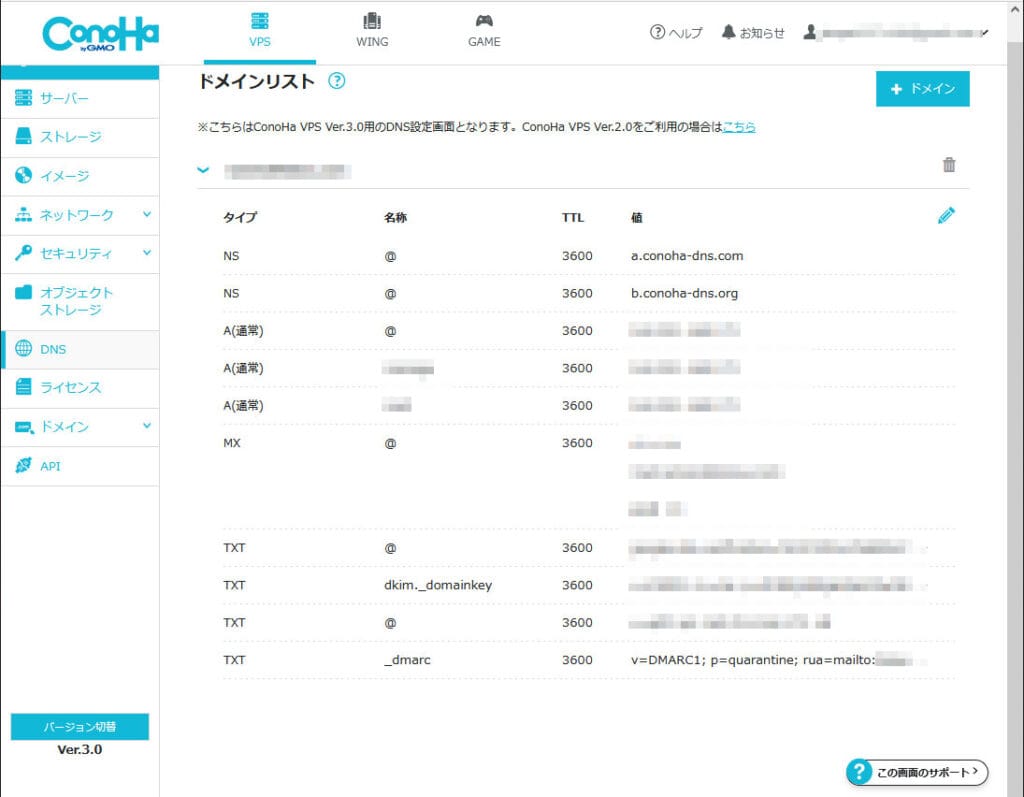Click the GAME controller icon
The image size is (1024, 797).
pyautogui.click(x=484, y=21)
